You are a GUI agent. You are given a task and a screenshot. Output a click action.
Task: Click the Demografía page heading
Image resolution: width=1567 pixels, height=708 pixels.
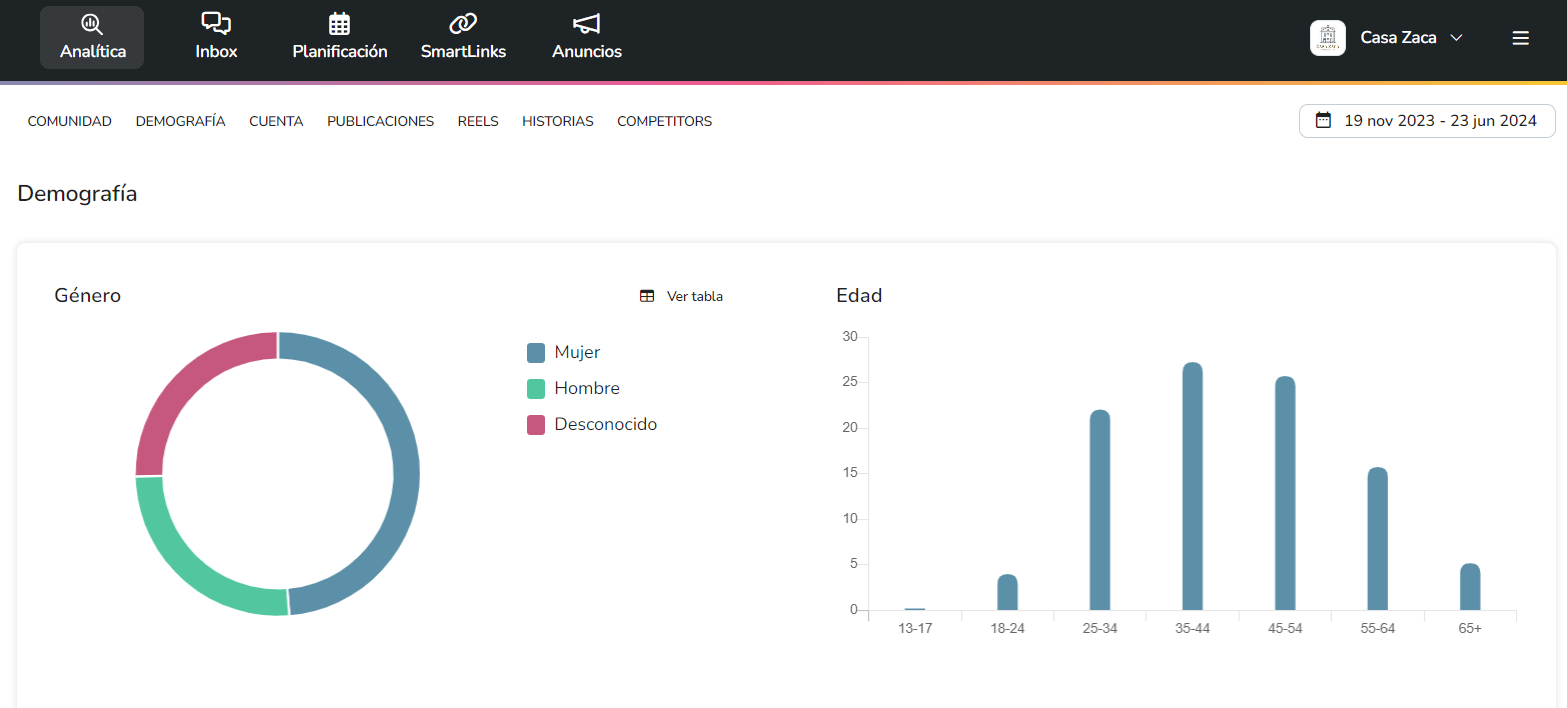(77, 194)
